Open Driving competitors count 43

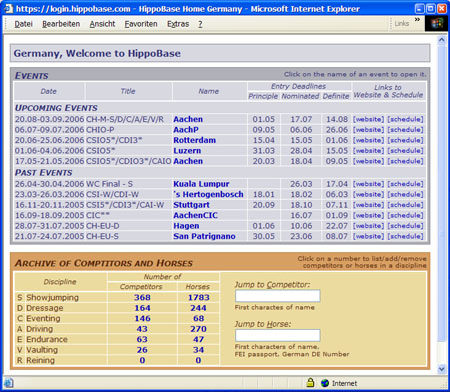(x=142, y=329)
